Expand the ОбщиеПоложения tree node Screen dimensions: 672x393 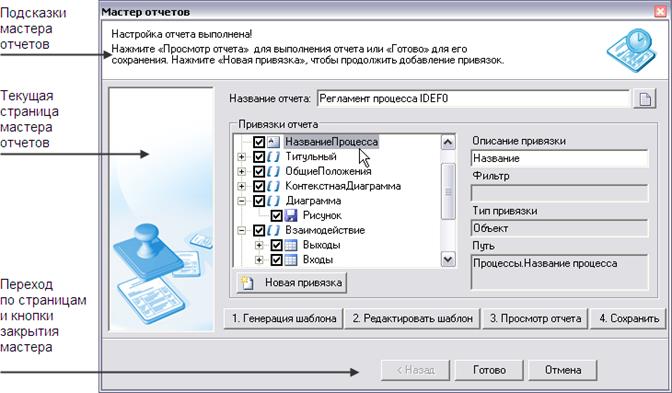coord(242,171)
